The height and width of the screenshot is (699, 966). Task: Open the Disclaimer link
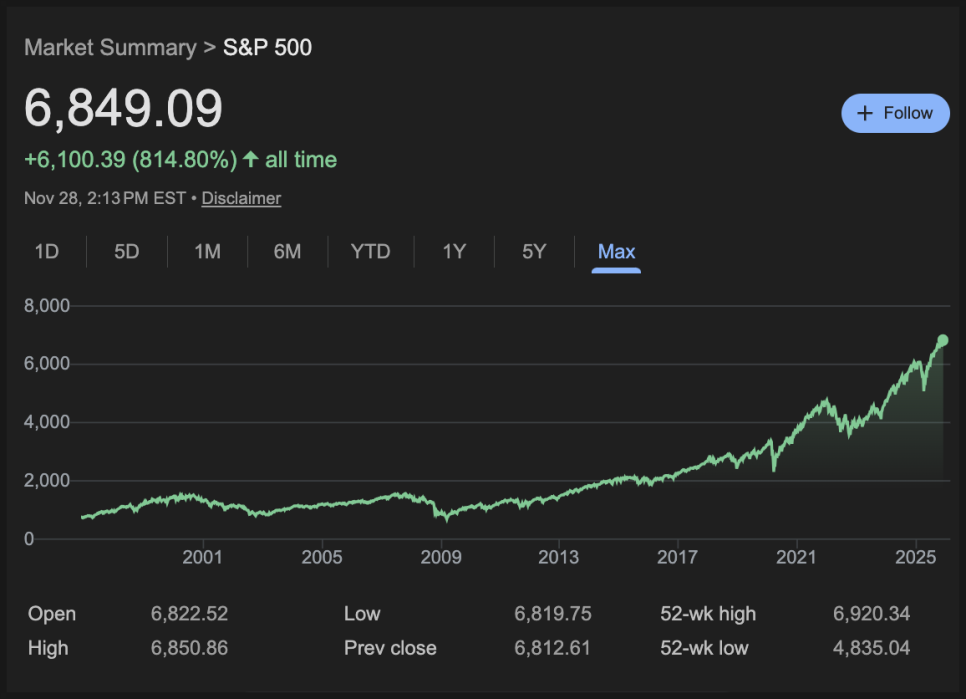point(241,198)
